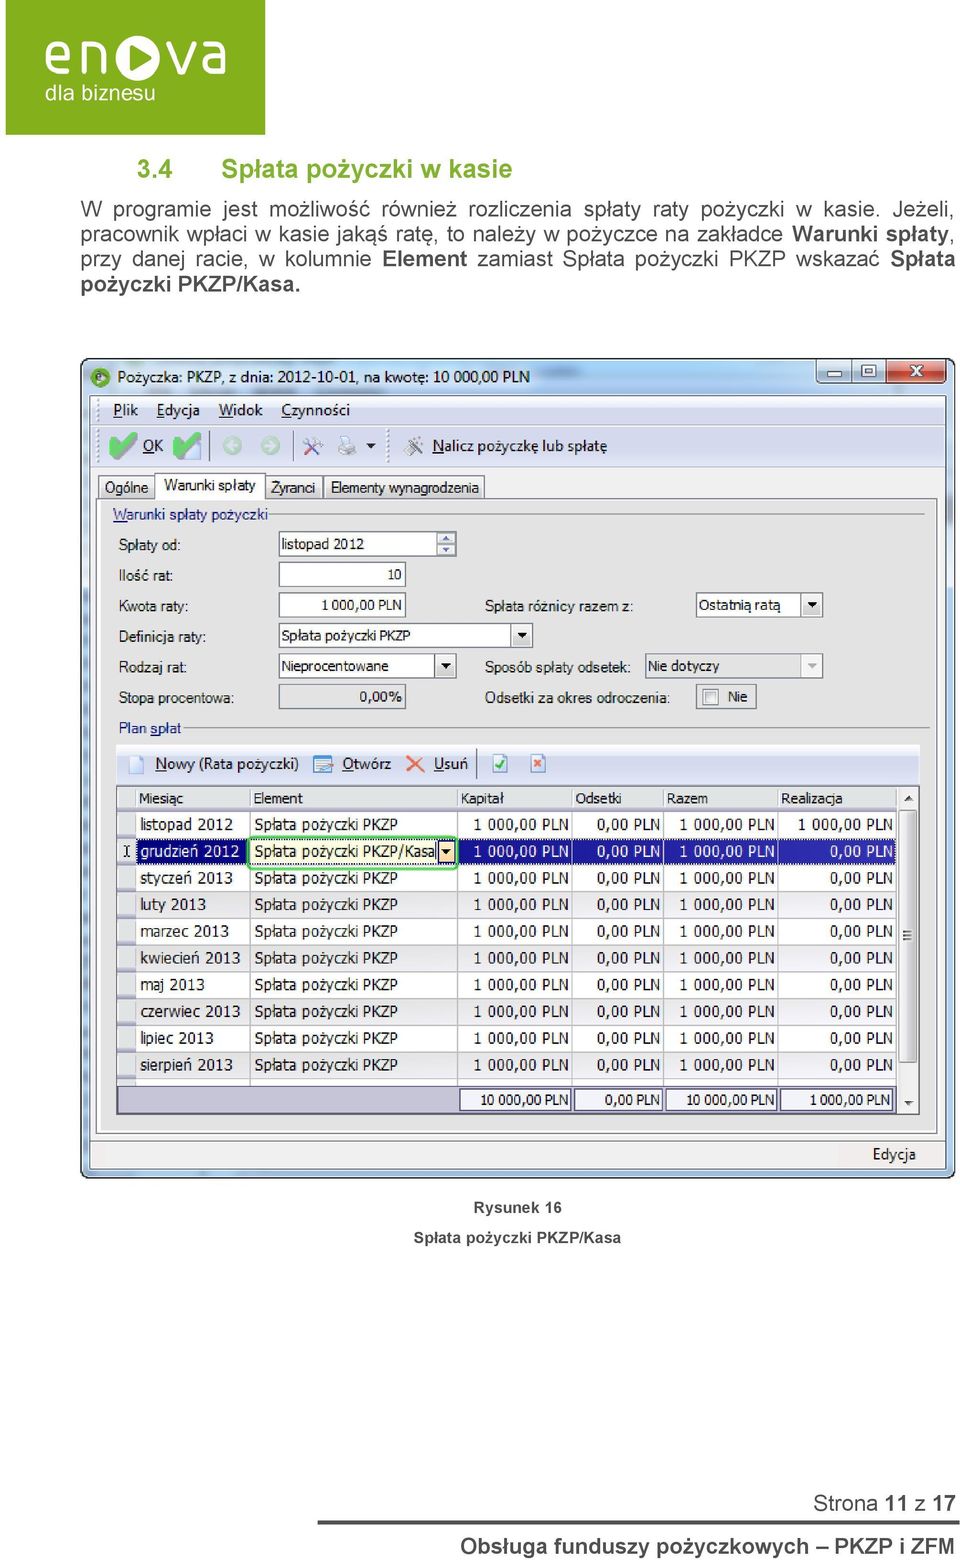
Task: Click the green checkmark document icon
Action: (500, 764)
